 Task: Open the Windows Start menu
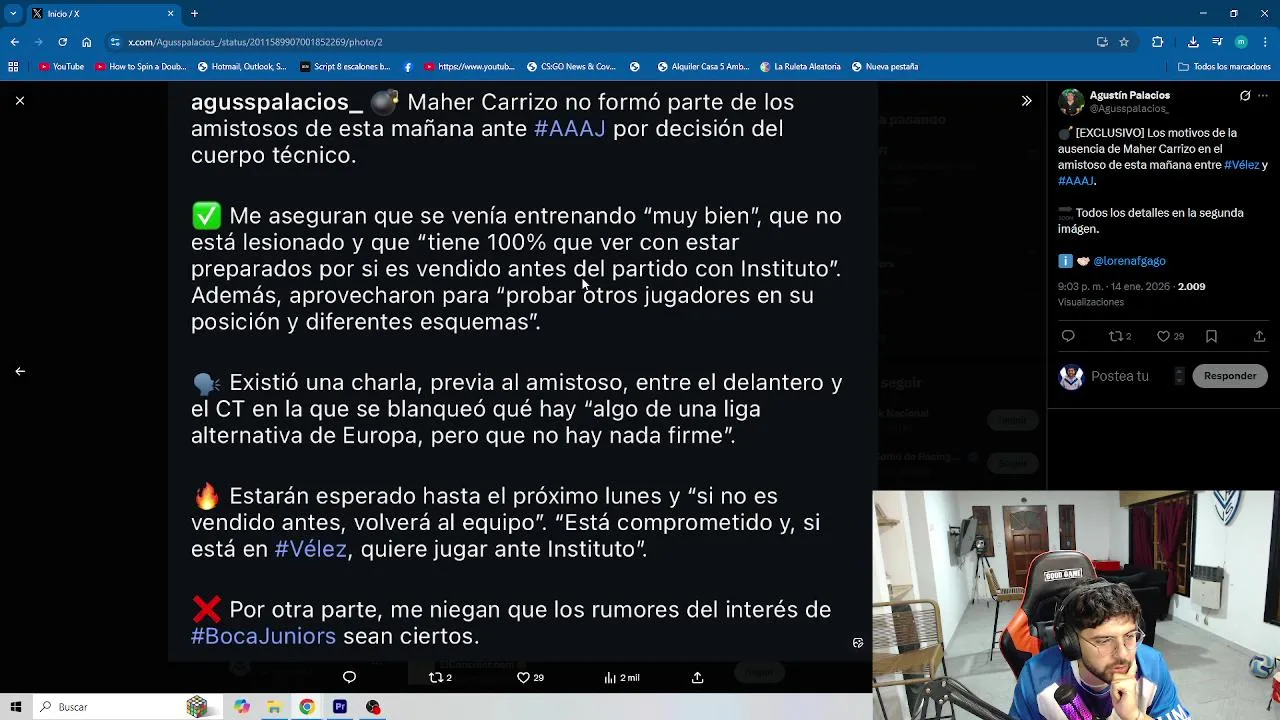[x=15, y=707]
